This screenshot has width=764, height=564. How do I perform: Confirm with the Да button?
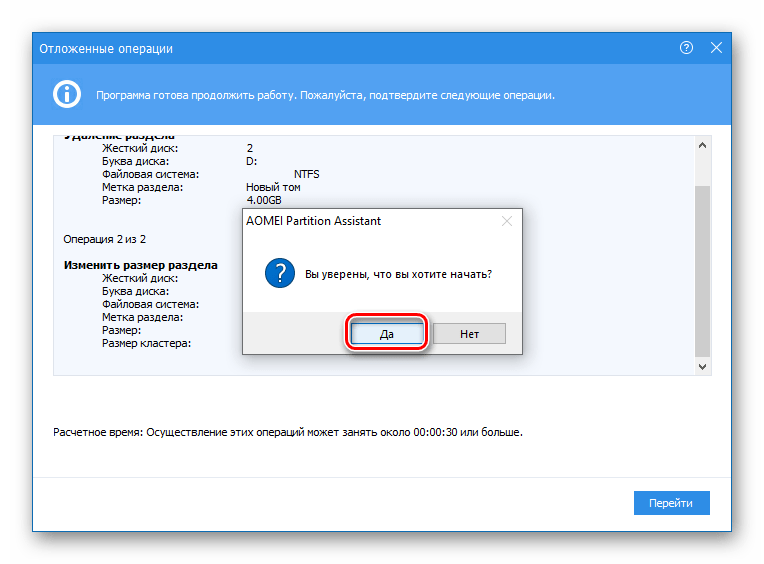point(387,334)
